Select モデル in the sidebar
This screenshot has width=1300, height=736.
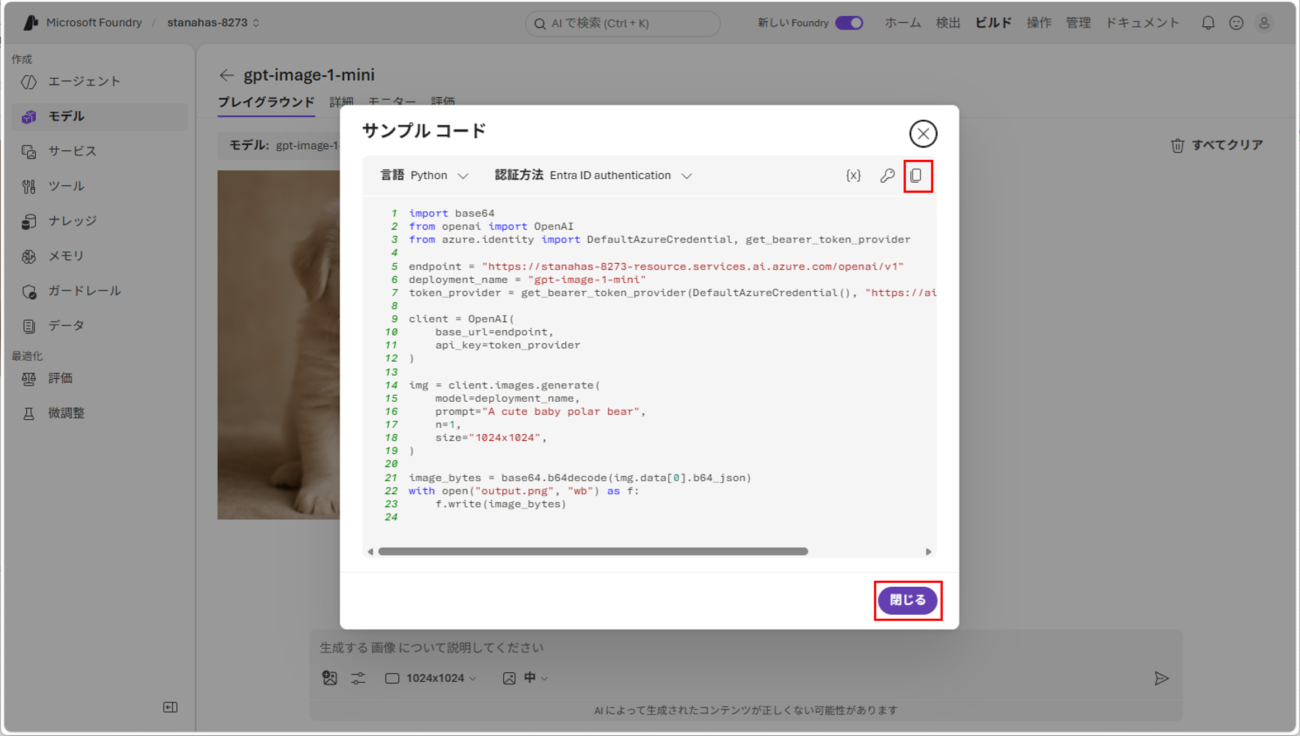click(x=100, y=116)
